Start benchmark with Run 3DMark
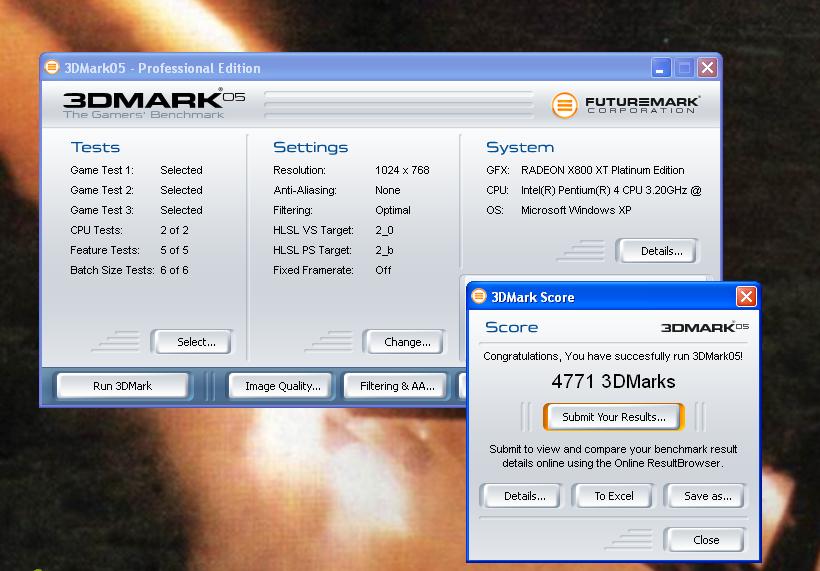 (122, 386)
